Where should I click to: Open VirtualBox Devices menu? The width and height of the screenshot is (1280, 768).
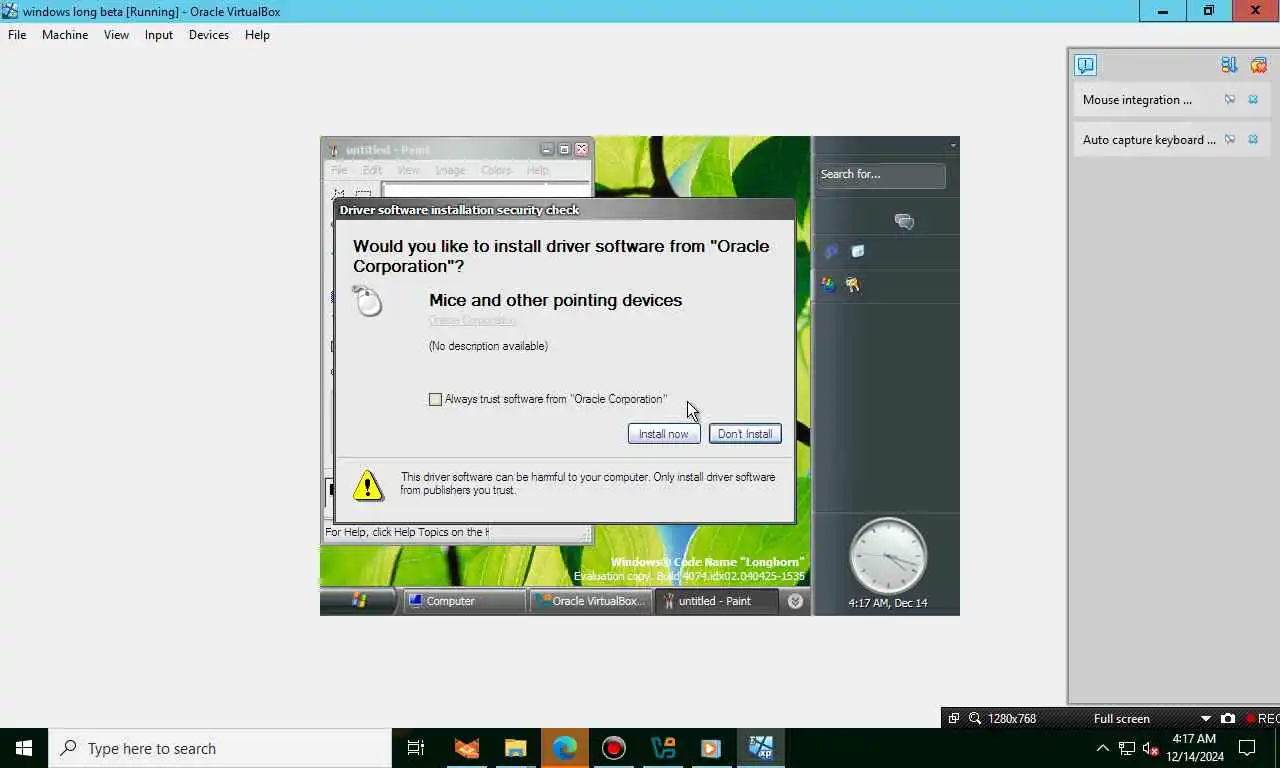coord(209,35)
